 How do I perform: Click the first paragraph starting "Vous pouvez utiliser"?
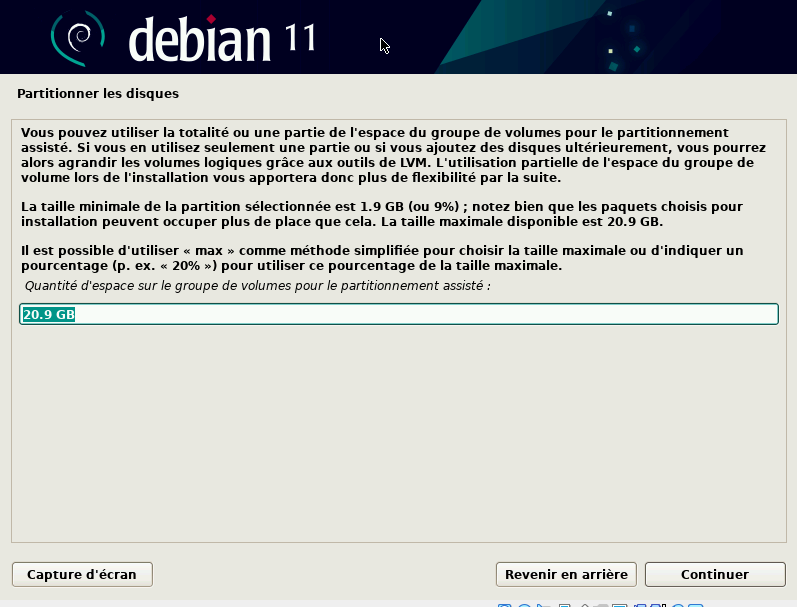(380, 155)
